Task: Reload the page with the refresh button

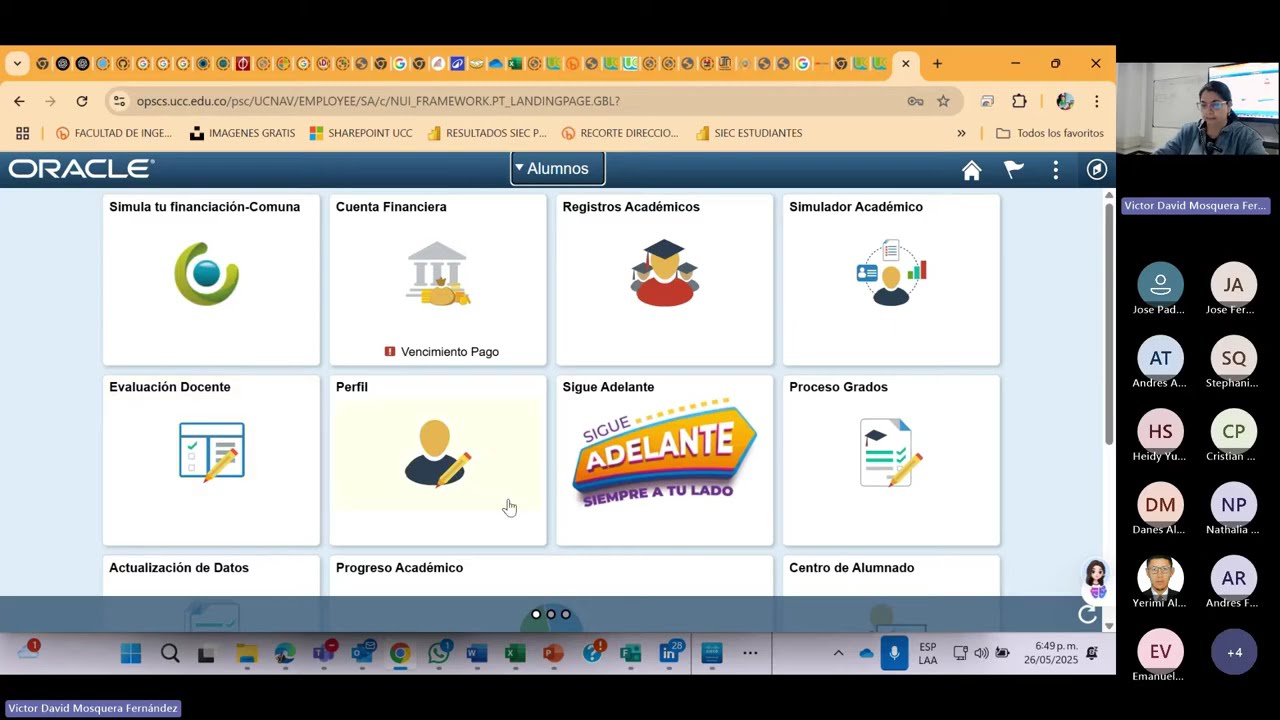Action: coord(82,101)
